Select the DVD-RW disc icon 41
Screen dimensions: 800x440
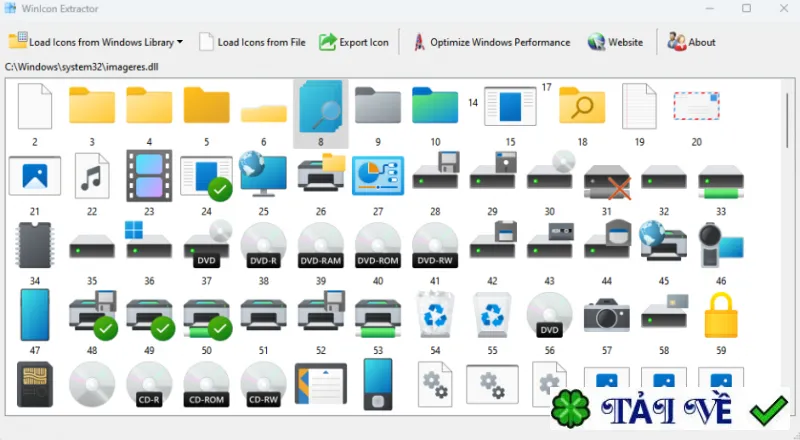[x=435, y=245]
